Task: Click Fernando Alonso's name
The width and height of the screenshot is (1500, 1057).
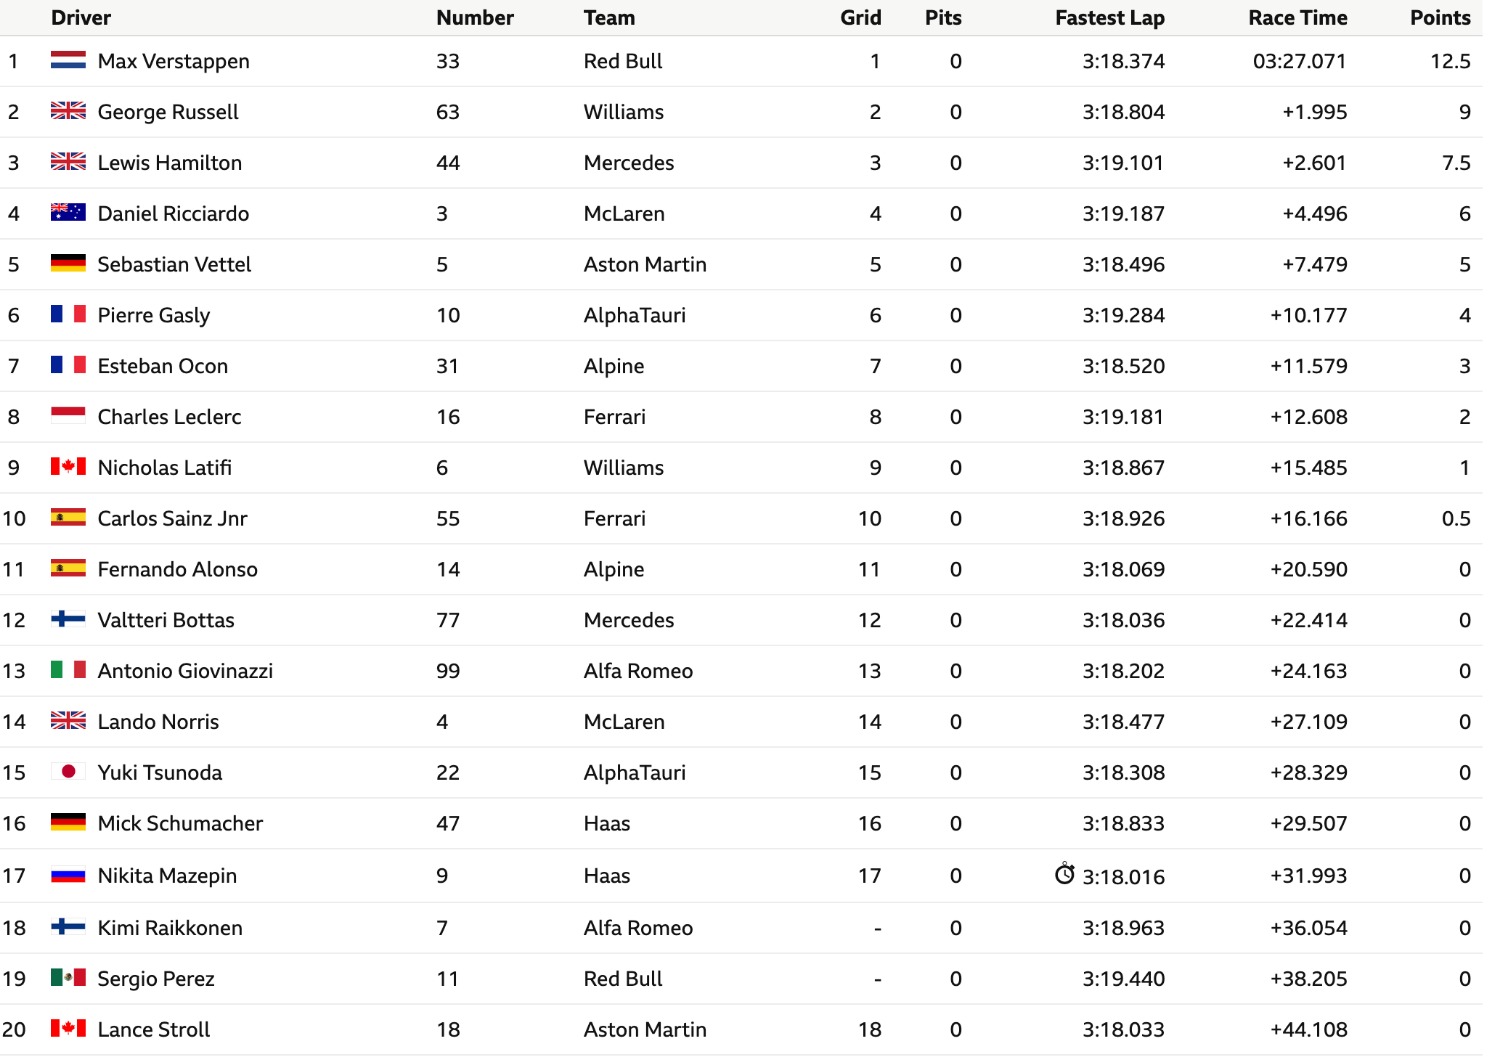Action: (x=178, y=570)
